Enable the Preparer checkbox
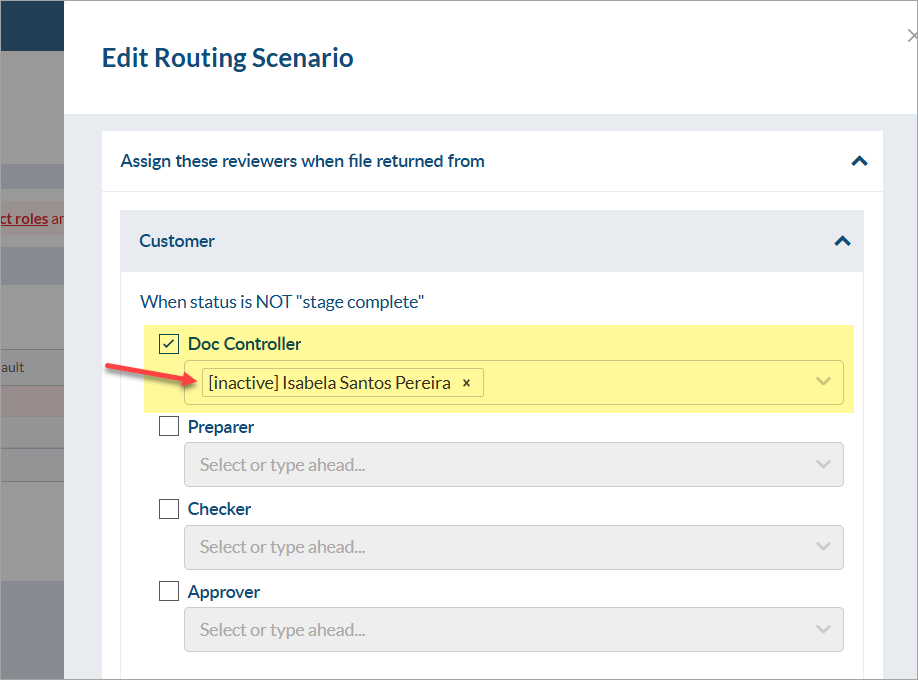The width and height of the screenshot is (918, 680). pyautogui.click(x=169, y=427)
